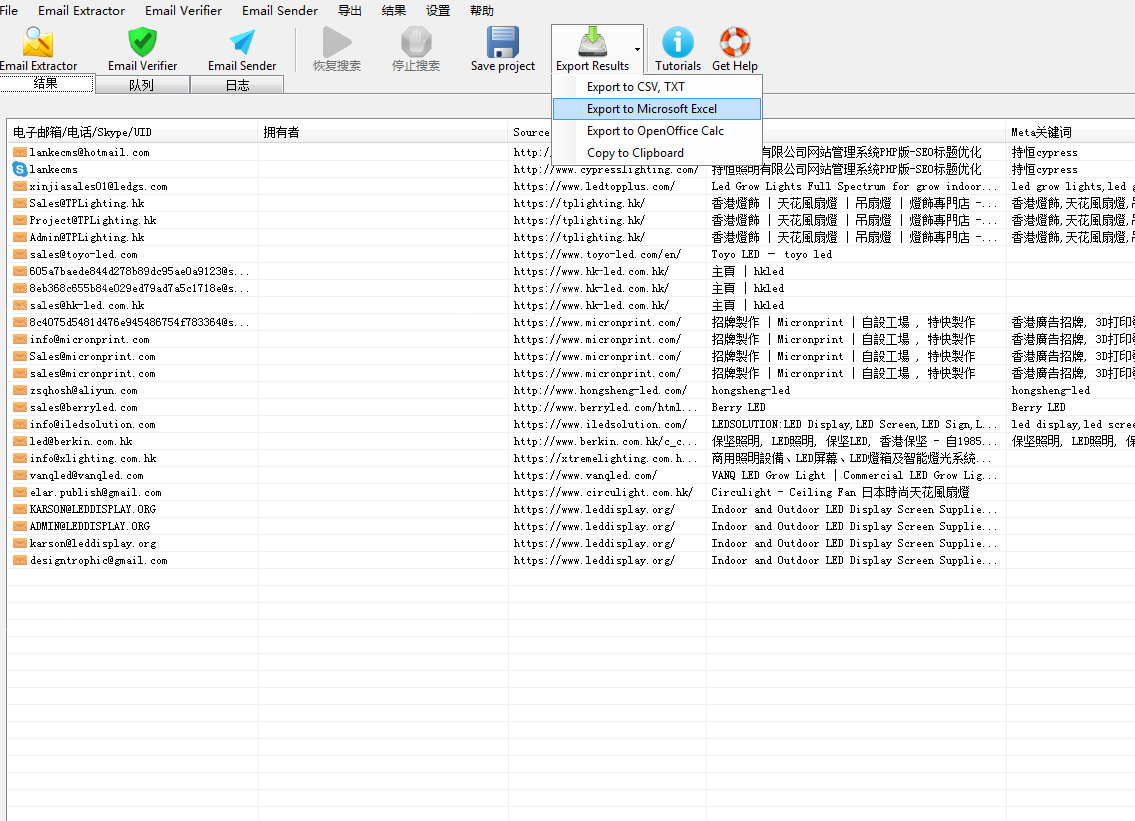Select row sales@hk-led.com.hk
1135x821 pixels.
point(571,306)
